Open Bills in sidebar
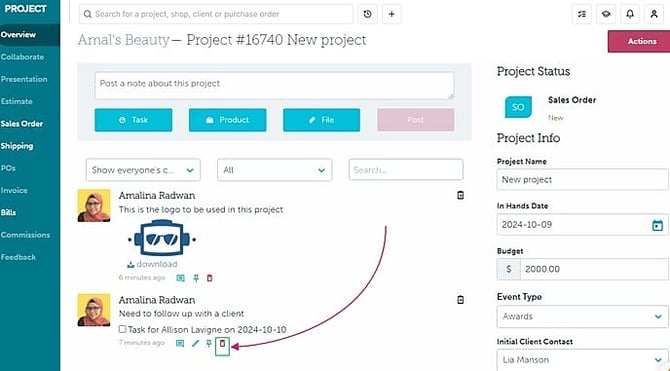The width and height of the screenshot is (670, 371). coord(9,212)
